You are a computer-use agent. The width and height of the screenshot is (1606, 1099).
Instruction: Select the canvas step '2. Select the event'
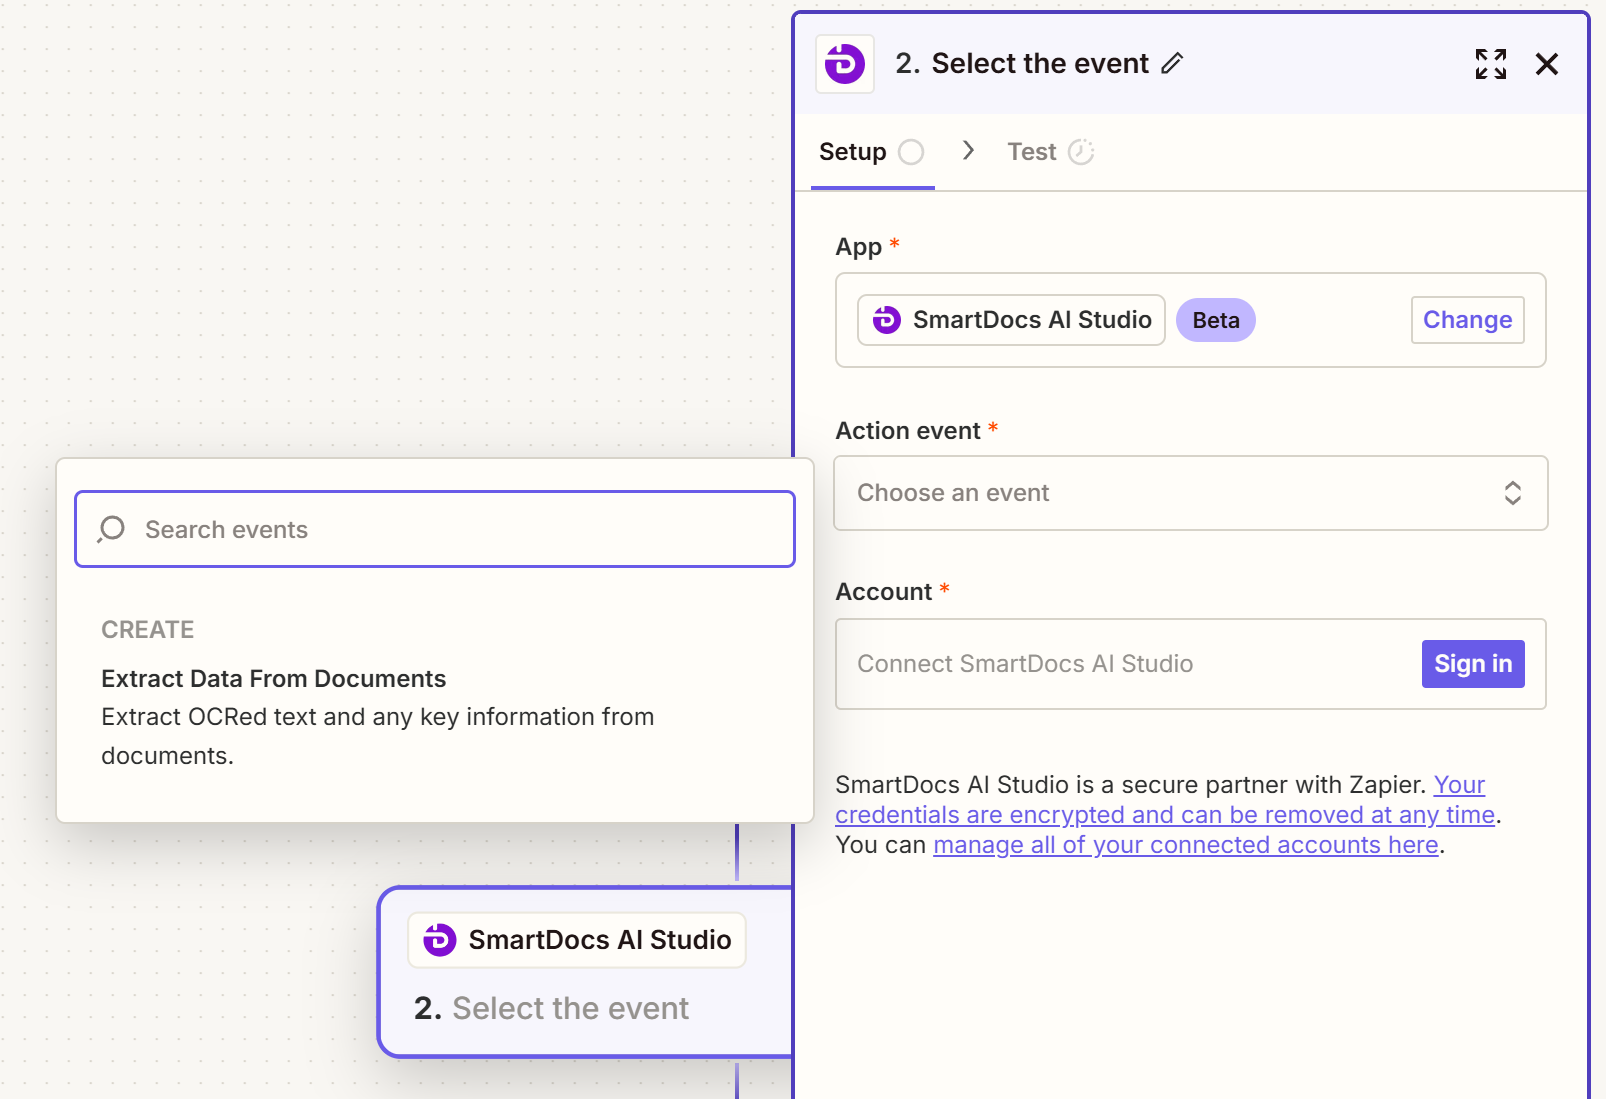[586, 972]
